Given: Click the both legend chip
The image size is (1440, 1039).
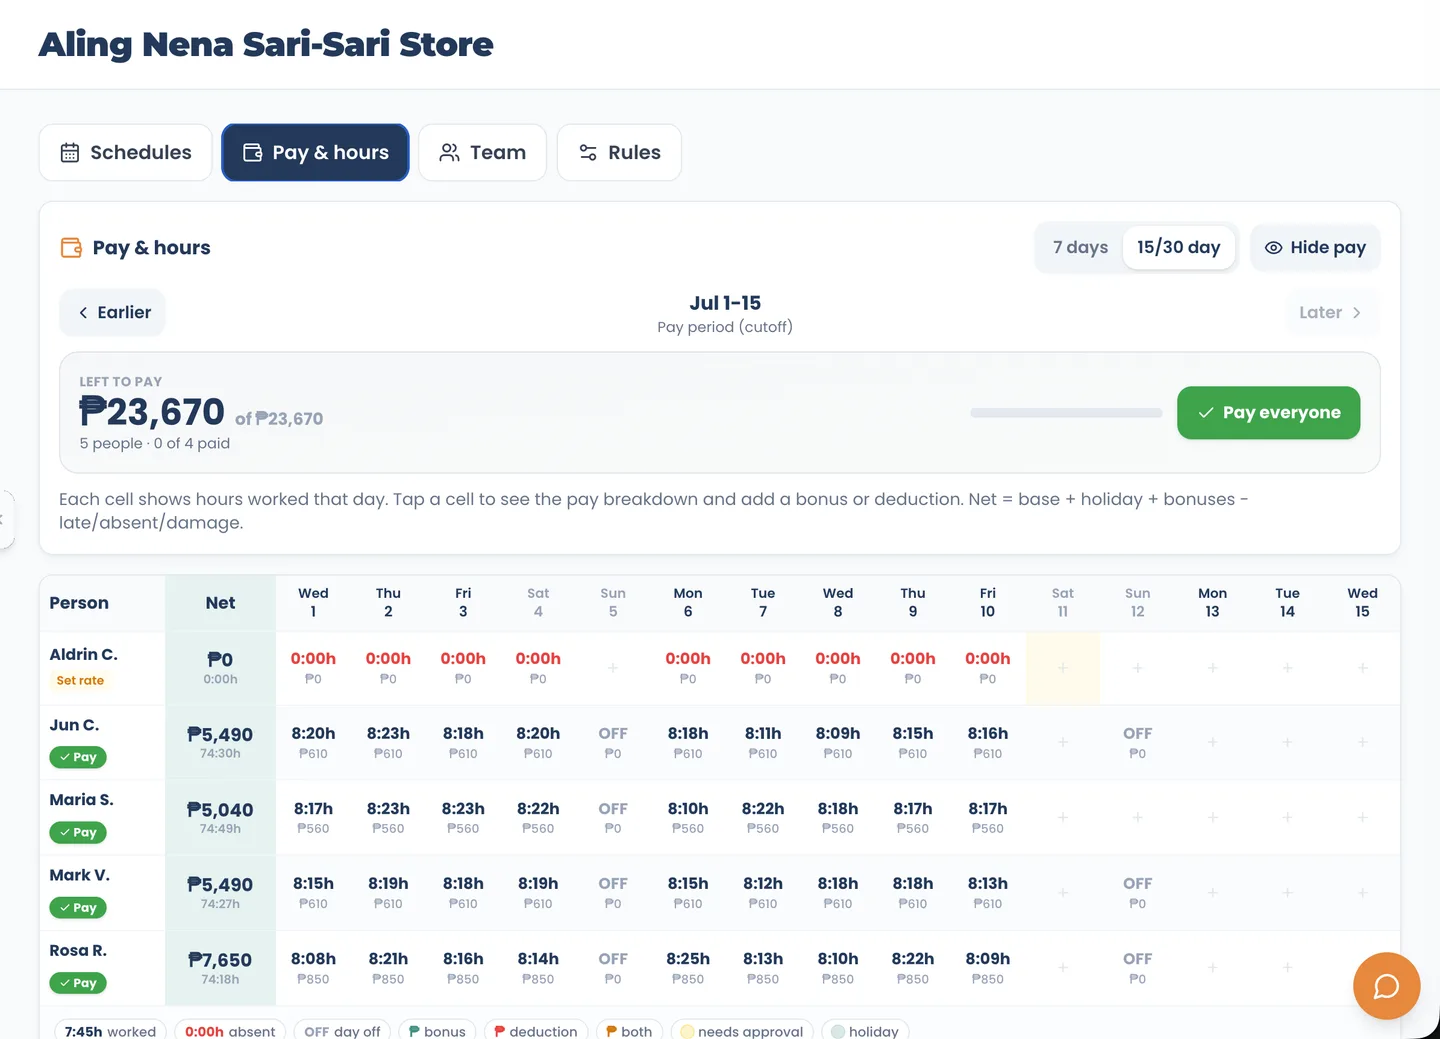Looking at the screenshot, I should click(x=629, y=1030).
